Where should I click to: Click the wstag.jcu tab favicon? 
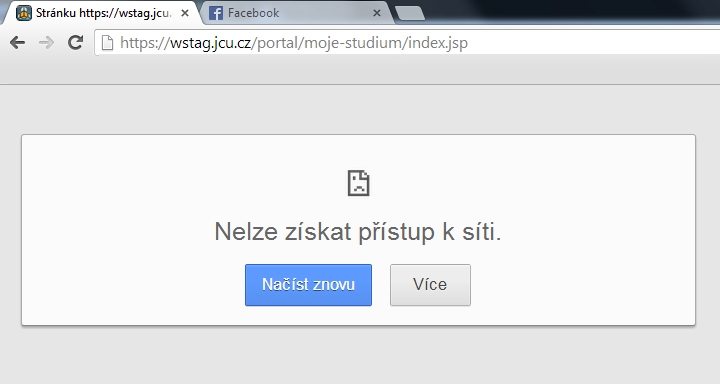[x=24, y=13]
